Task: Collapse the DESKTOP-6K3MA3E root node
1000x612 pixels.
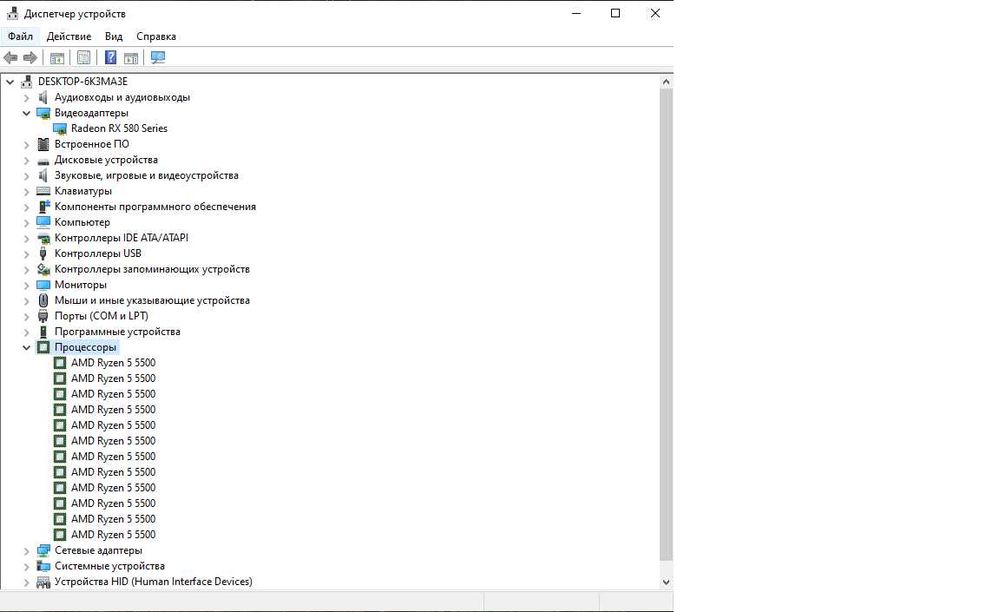Action: pyautogui.click(x=10, y=82)
